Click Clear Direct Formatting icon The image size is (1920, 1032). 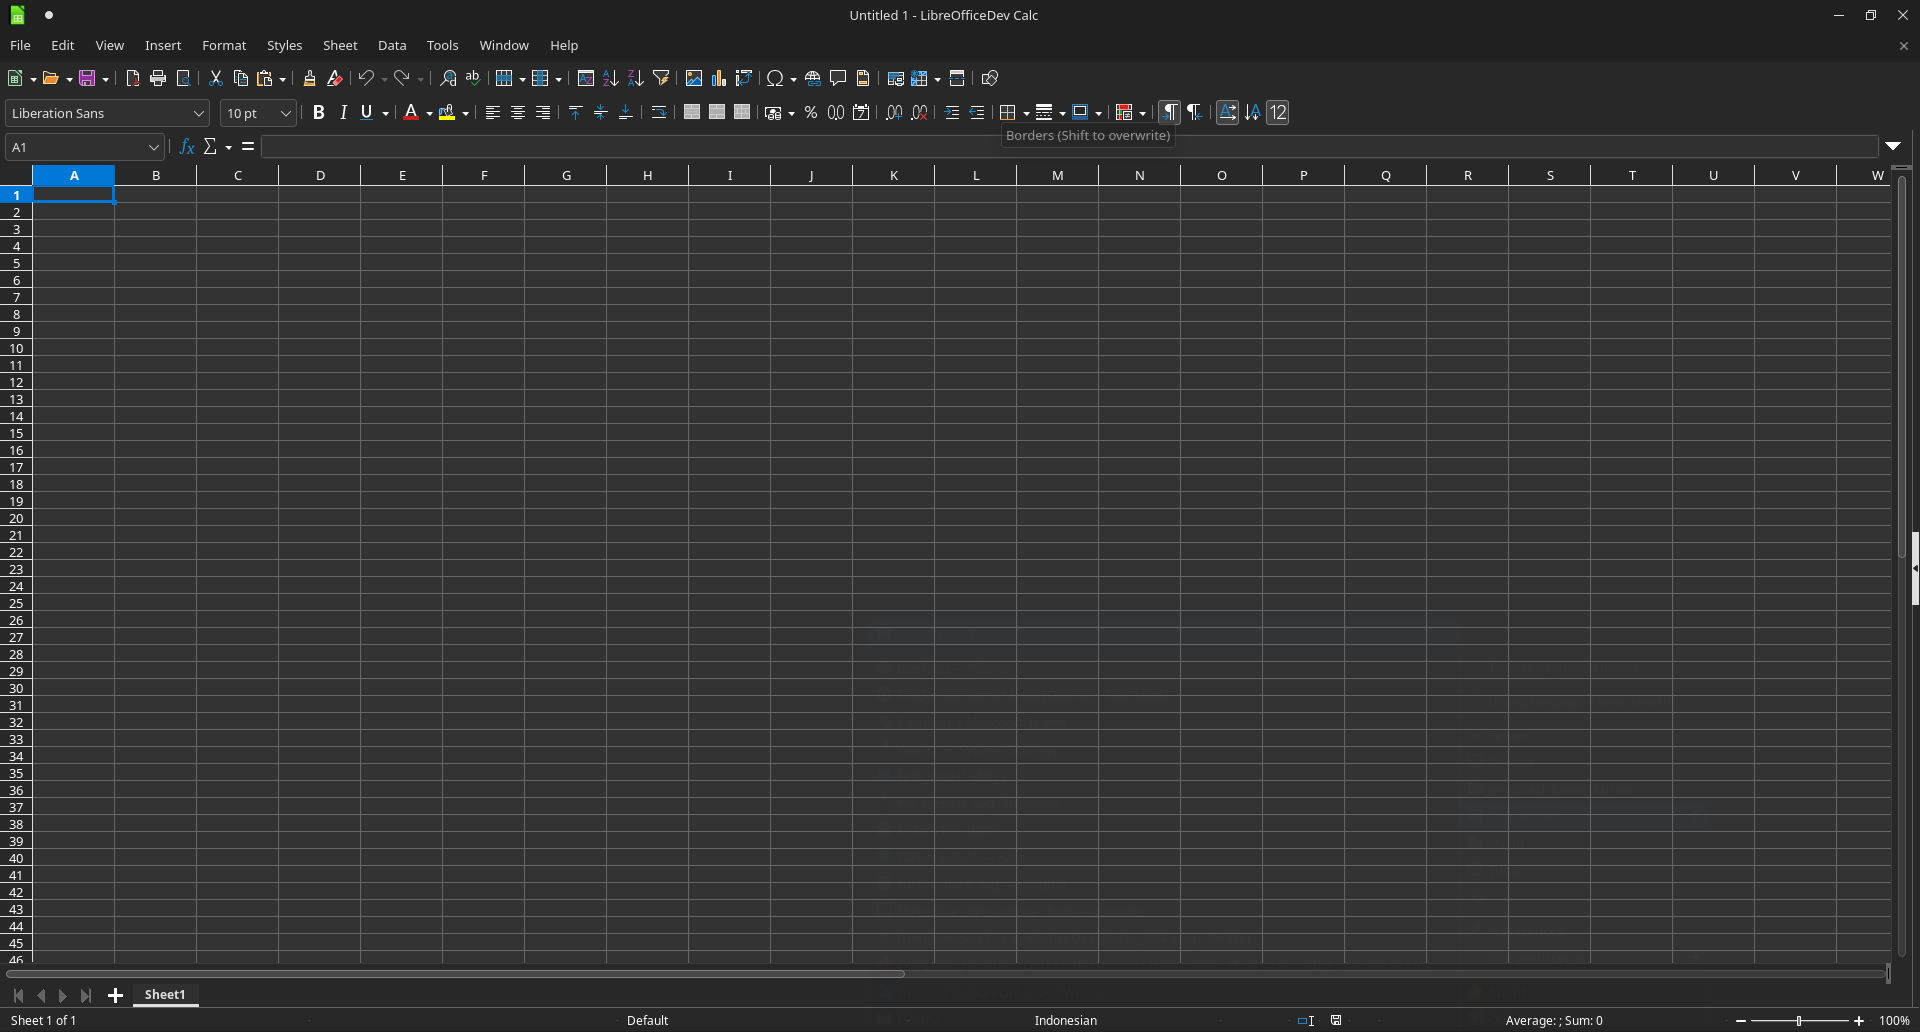(x=334, y=78)
